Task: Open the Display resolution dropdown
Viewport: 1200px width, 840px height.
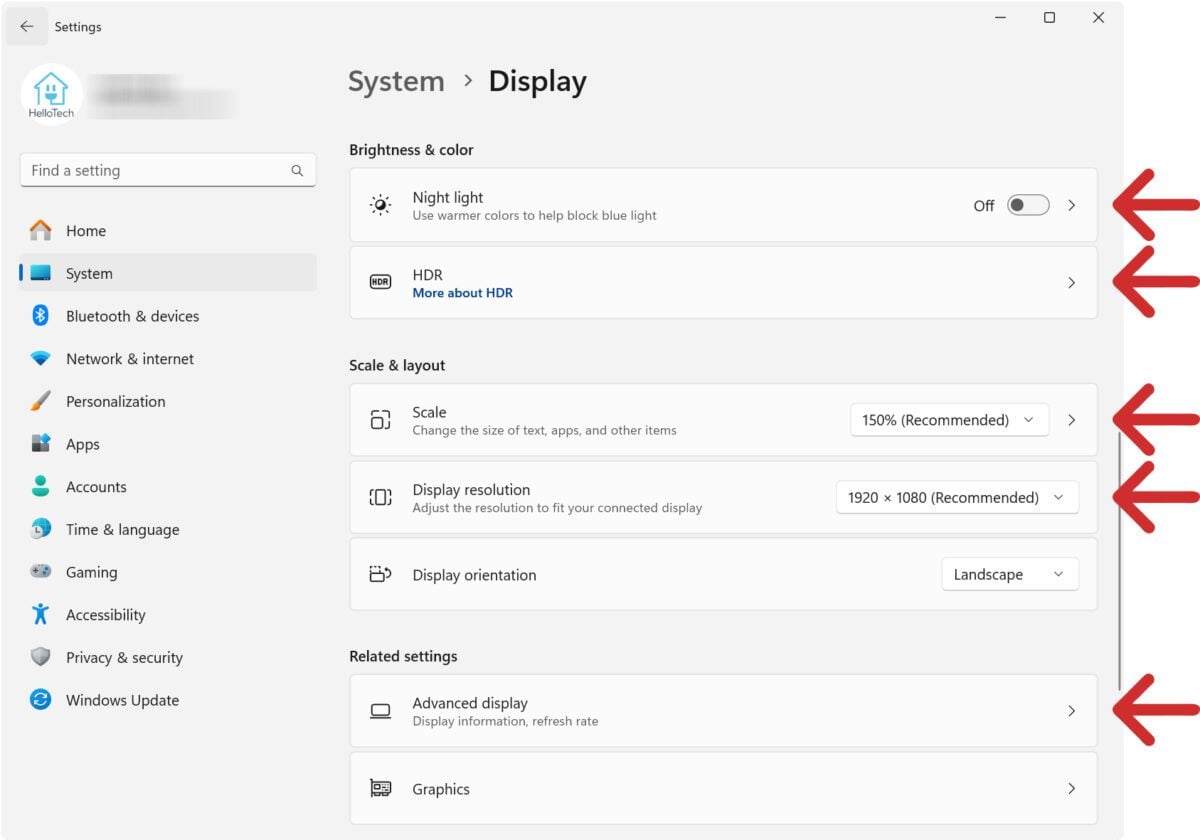Action: click(x=956, y=497)
